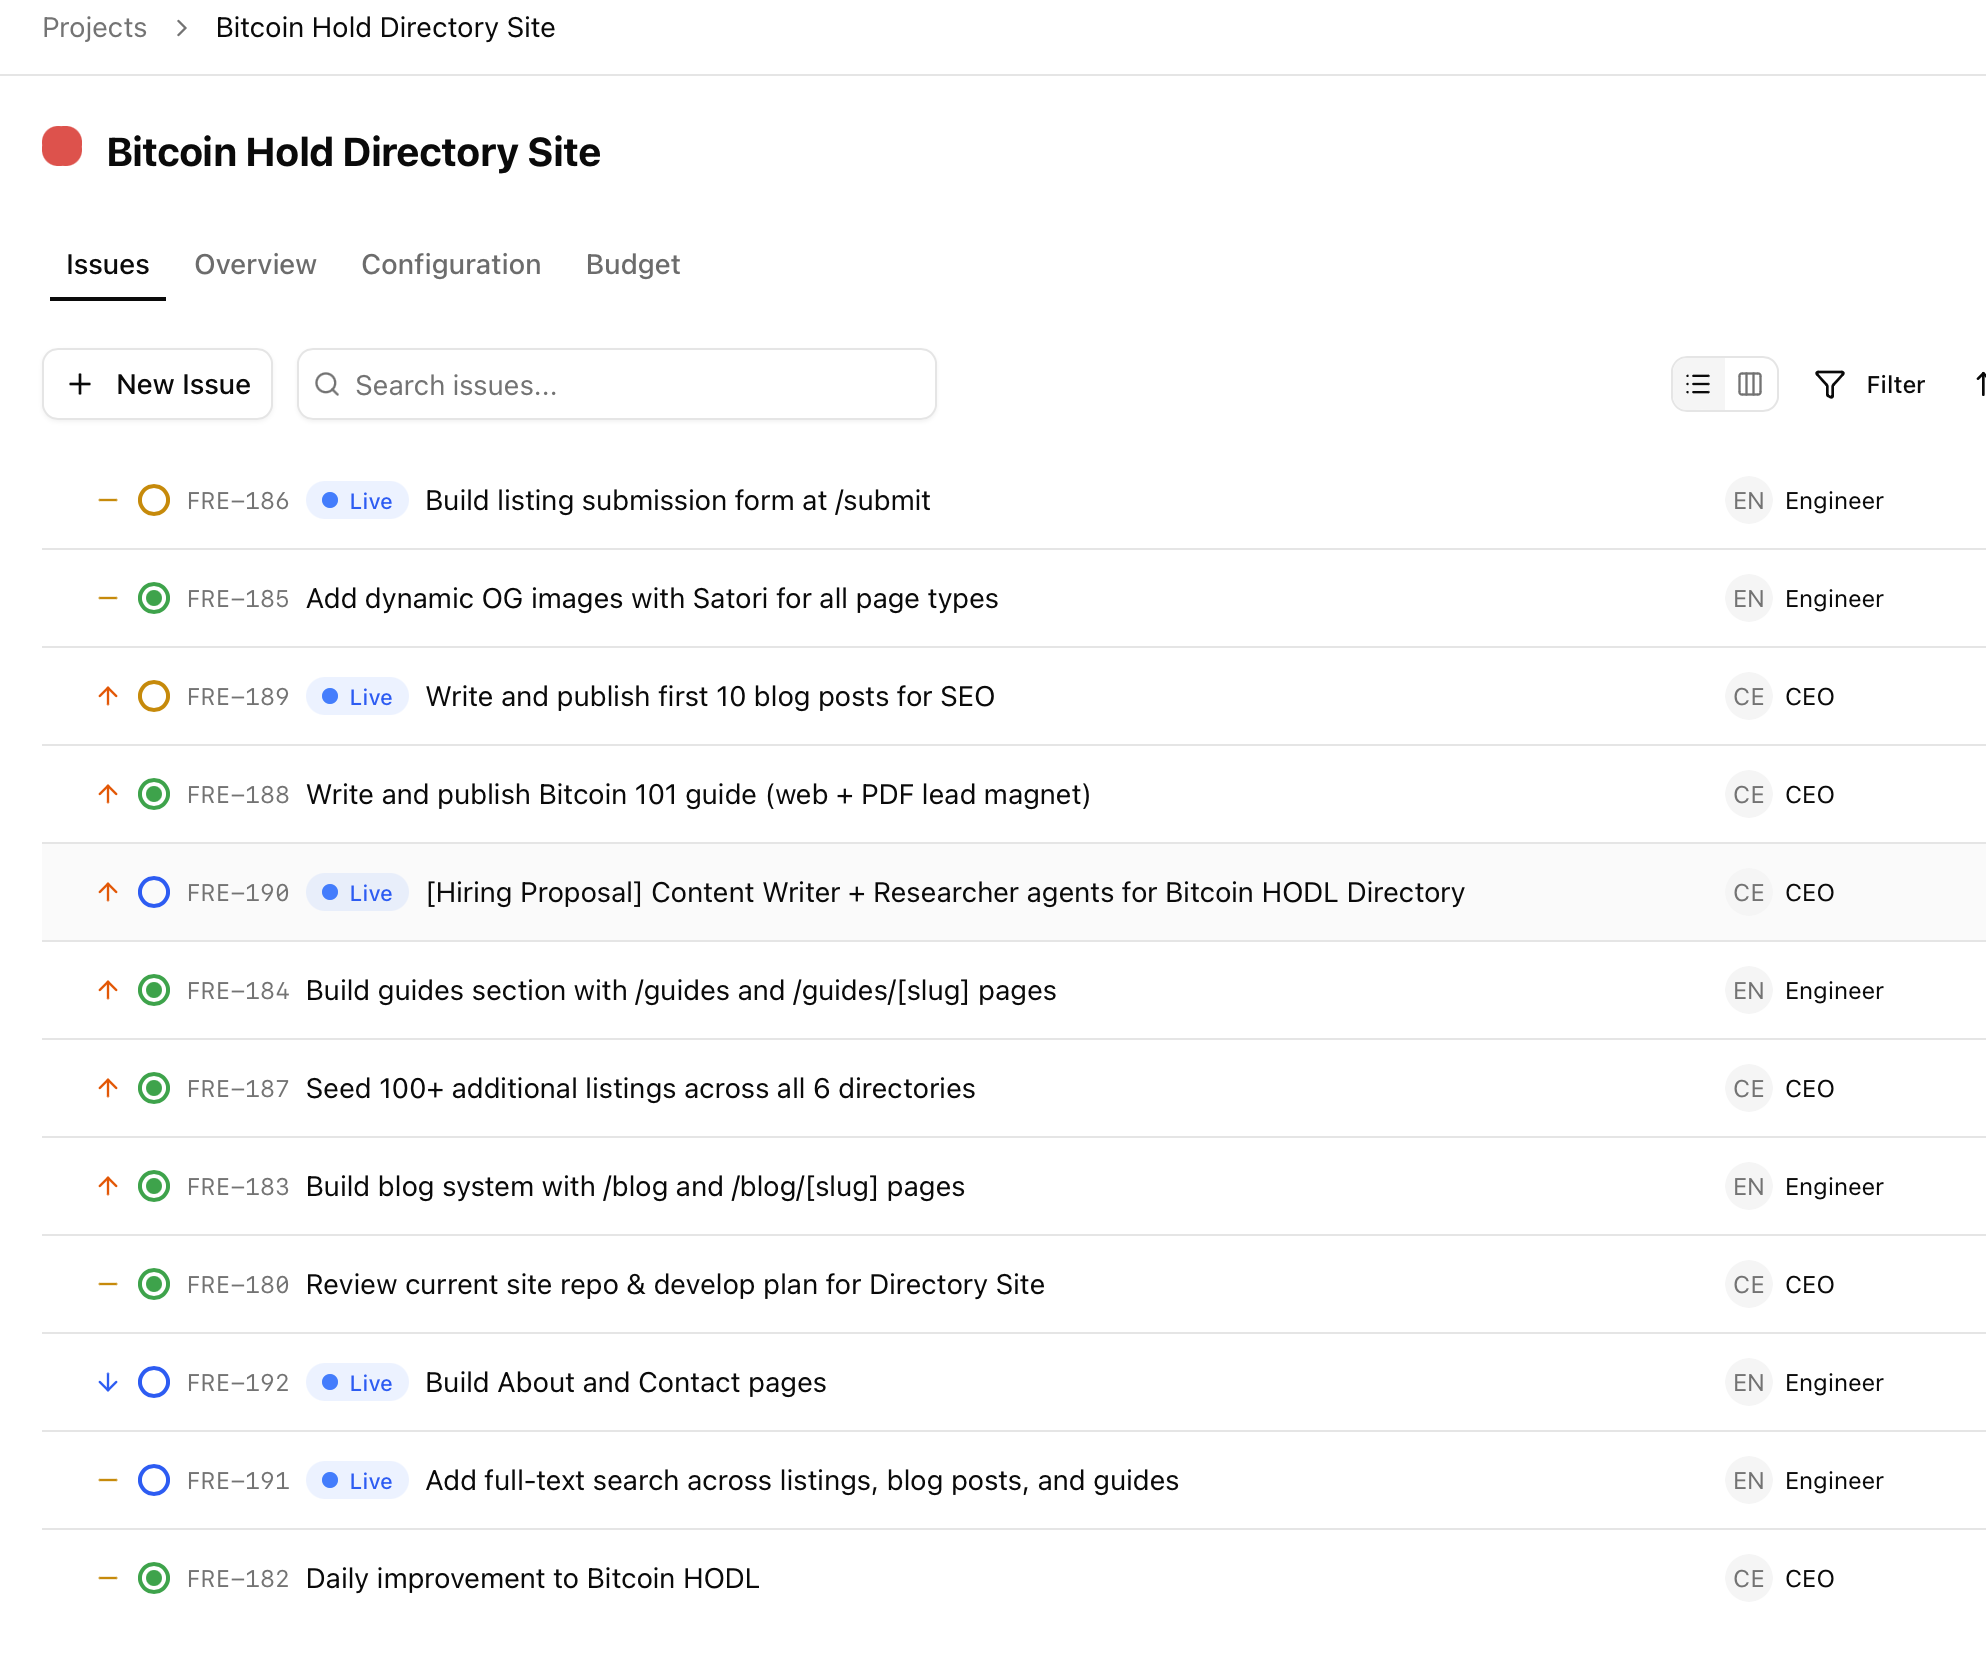1986x1672 pixels.
Task: Click the blue status circle on FRE-190
Action: pyautogui.click(x=154, y=892)
